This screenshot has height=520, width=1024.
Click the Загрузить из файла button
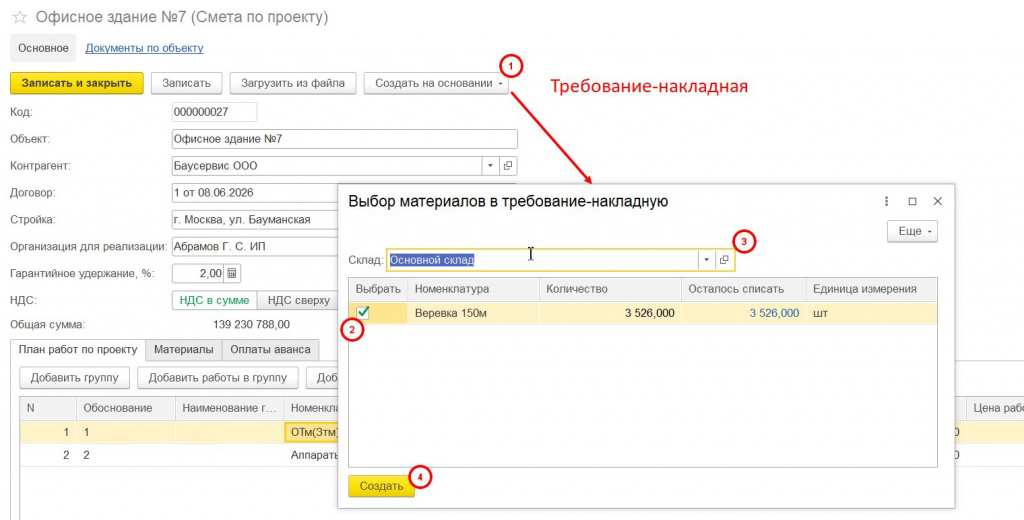[293, 83]
